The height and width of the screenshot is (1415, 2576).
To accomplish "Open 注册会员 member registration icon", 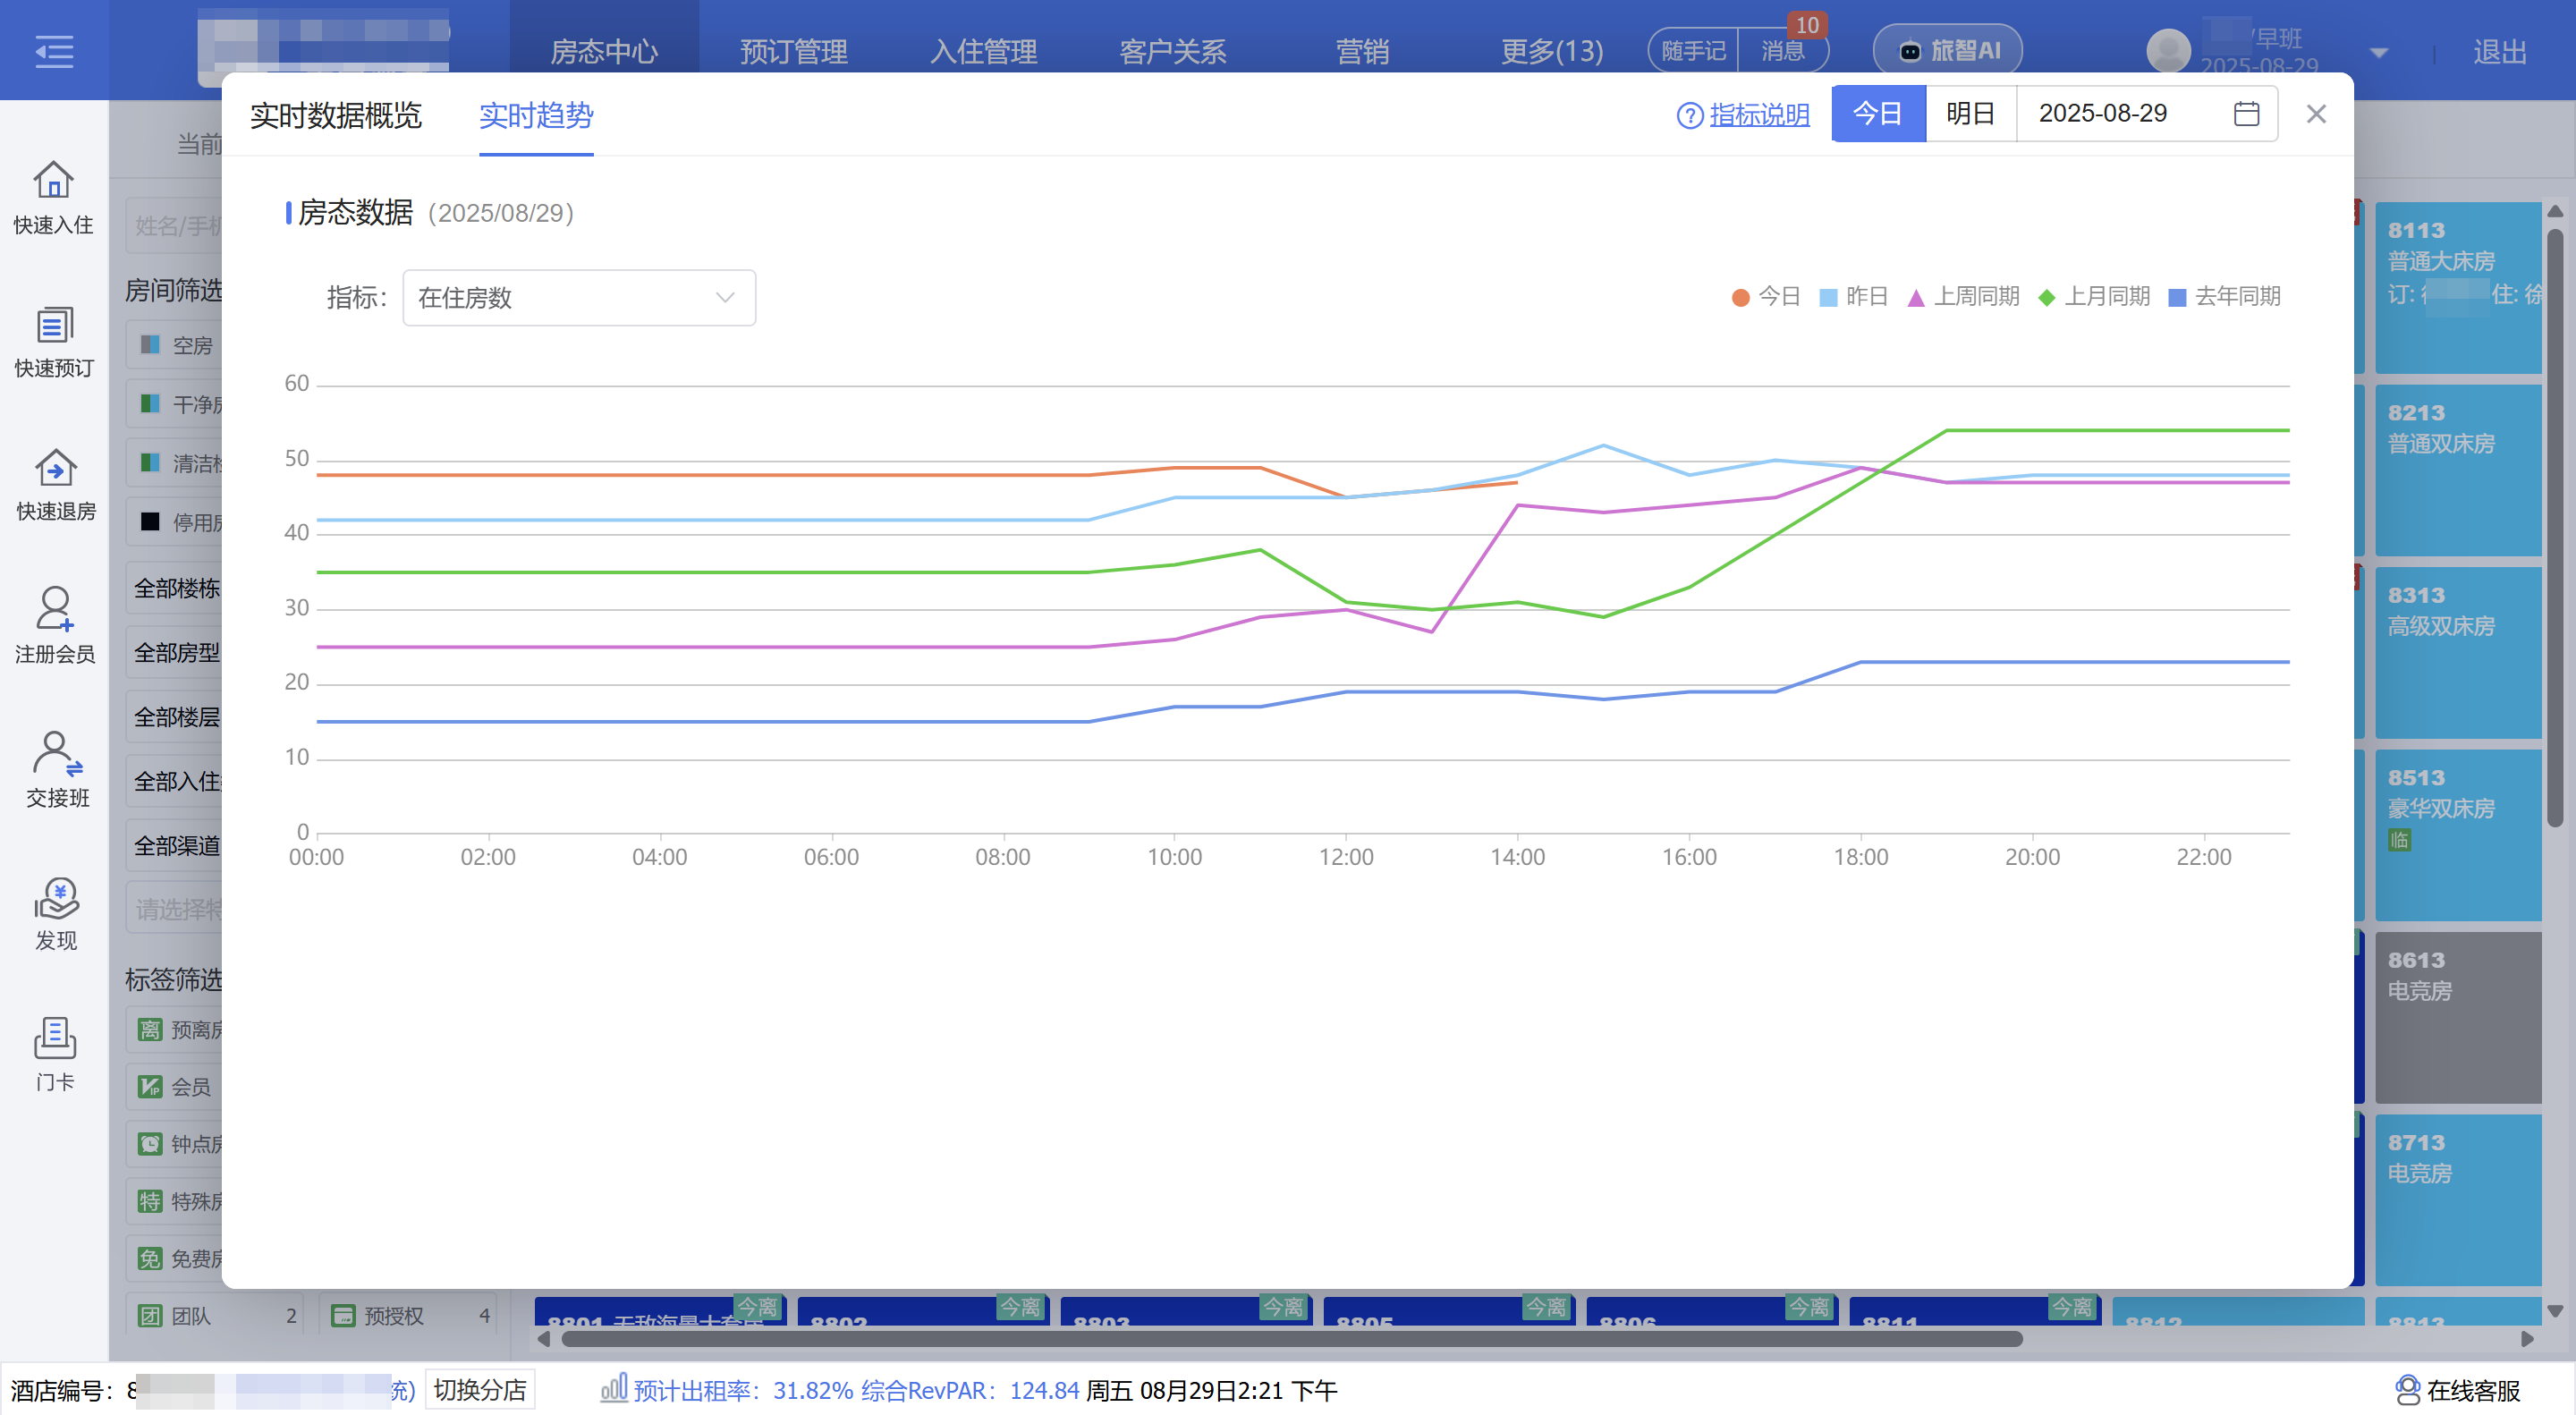I will (x=54, y=627).
